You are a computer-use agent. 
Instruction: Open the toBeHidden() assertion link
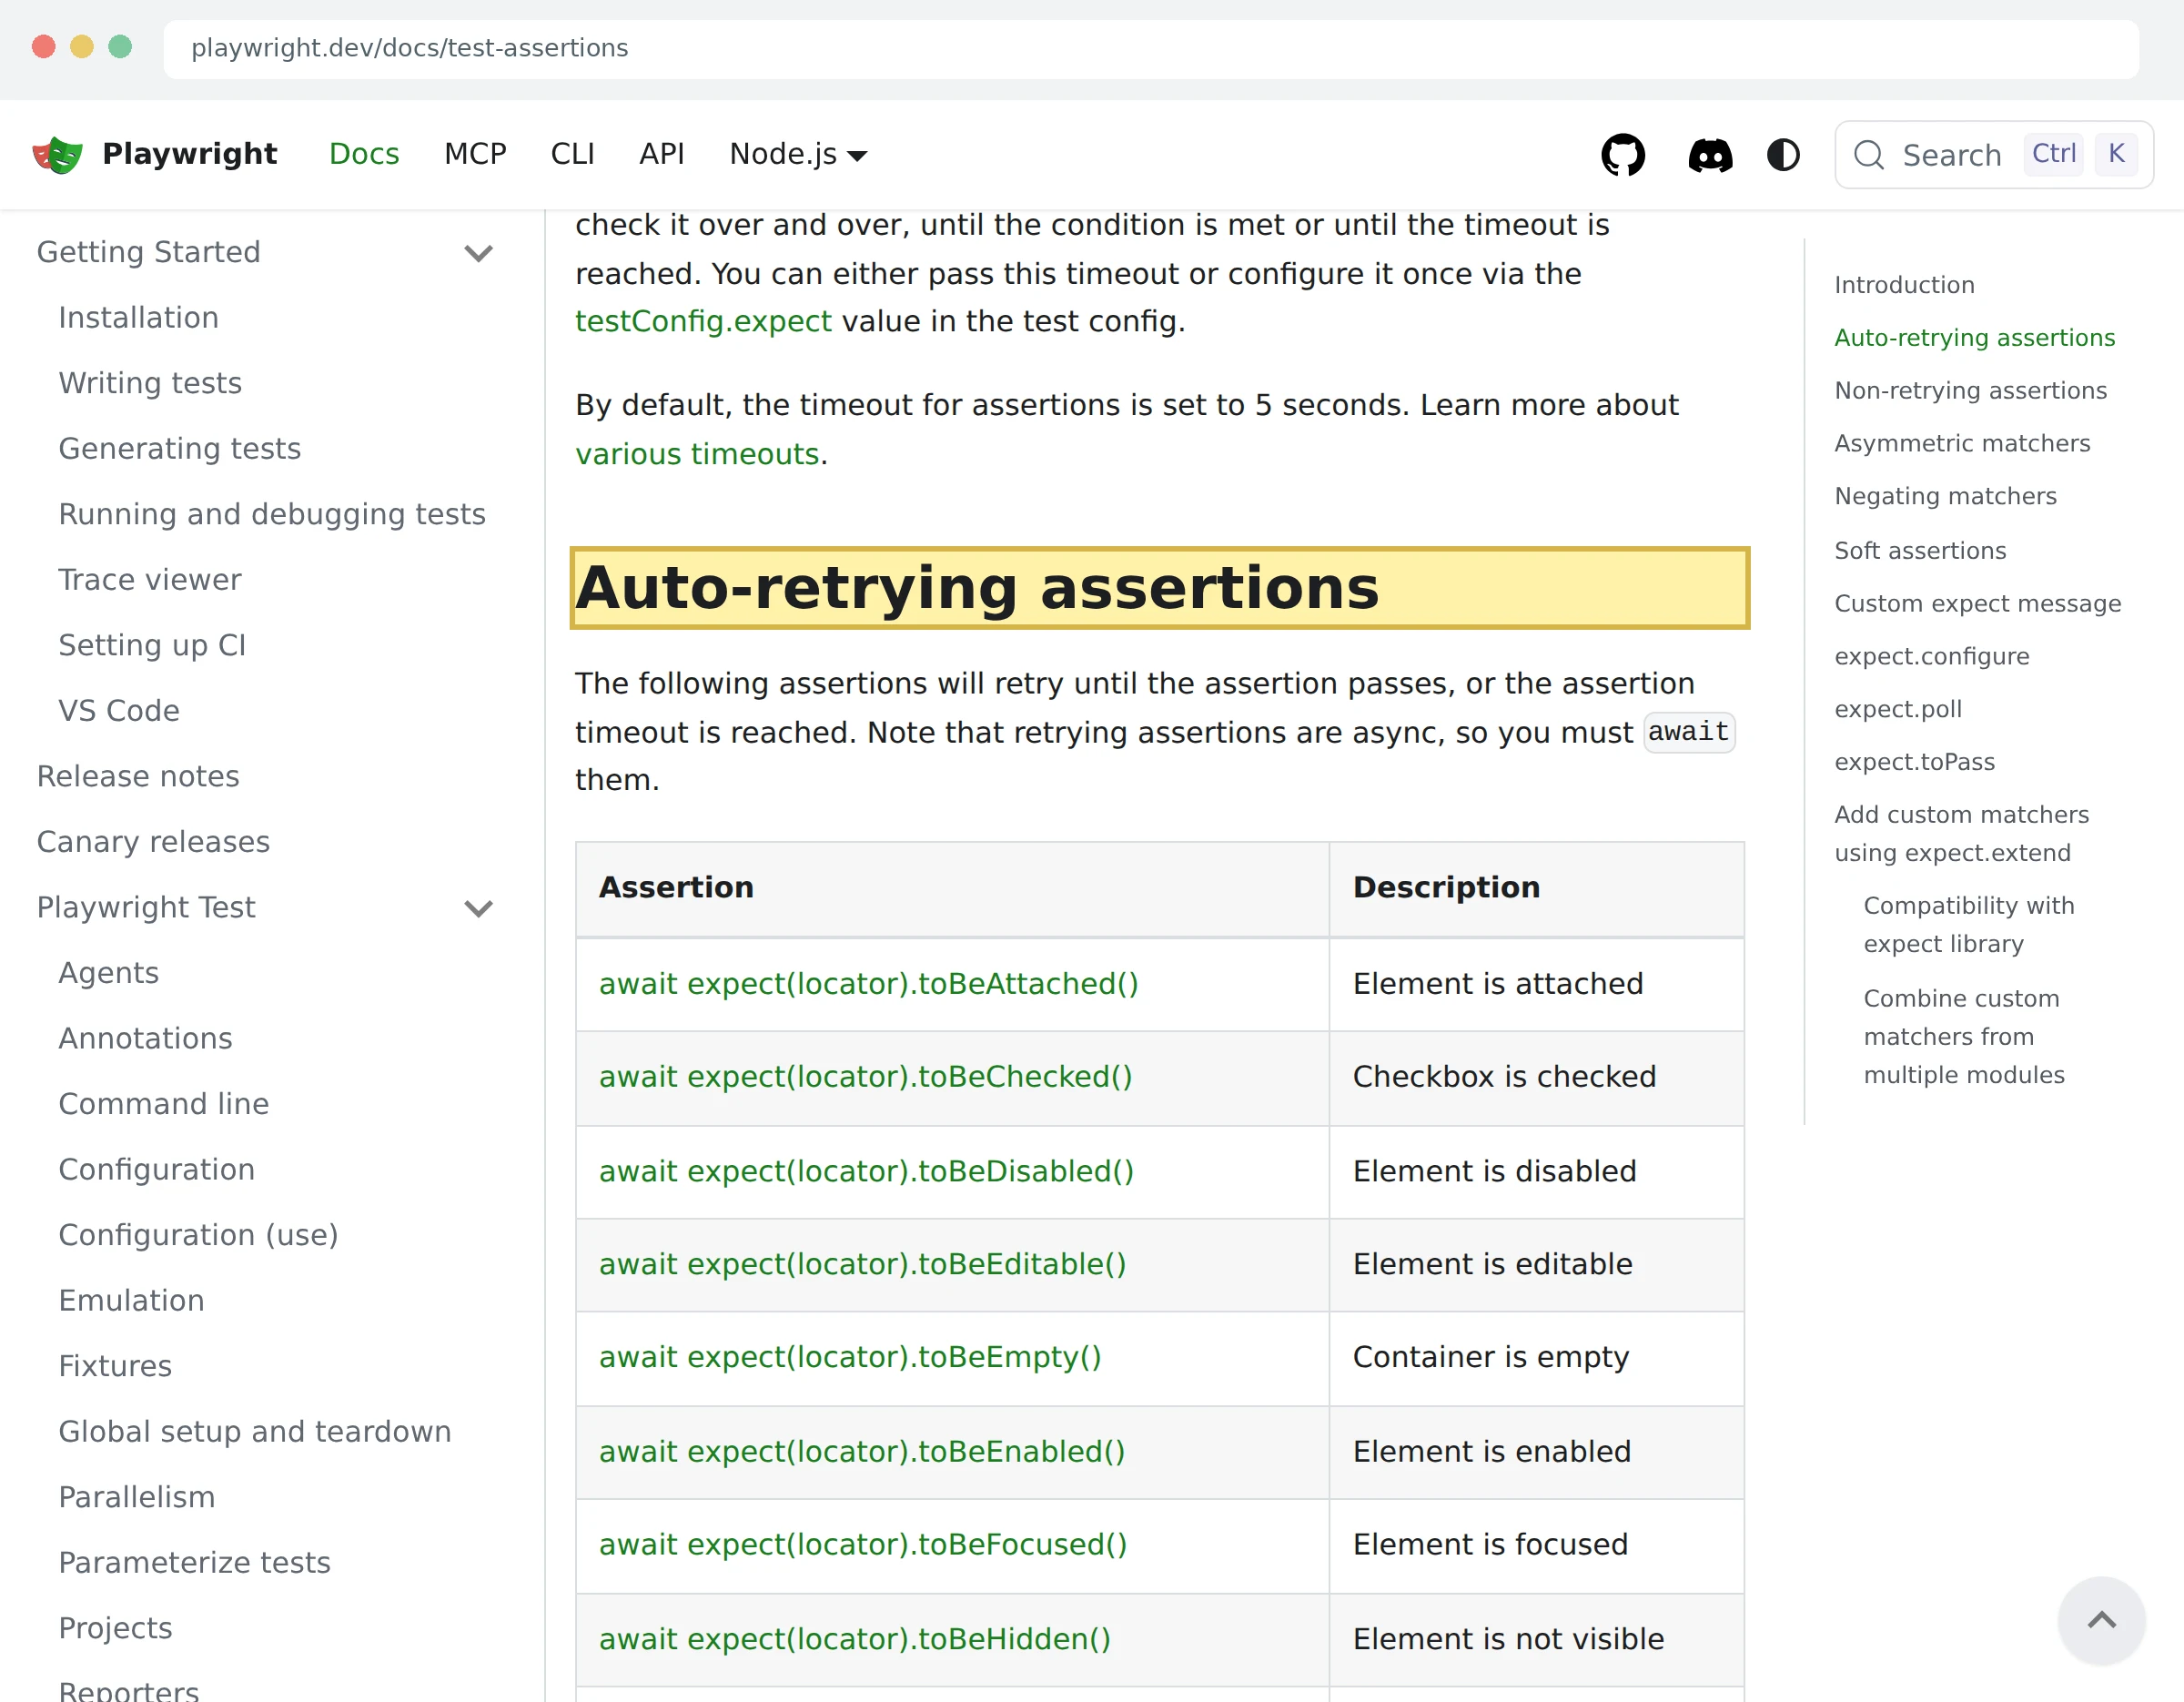855,1640
